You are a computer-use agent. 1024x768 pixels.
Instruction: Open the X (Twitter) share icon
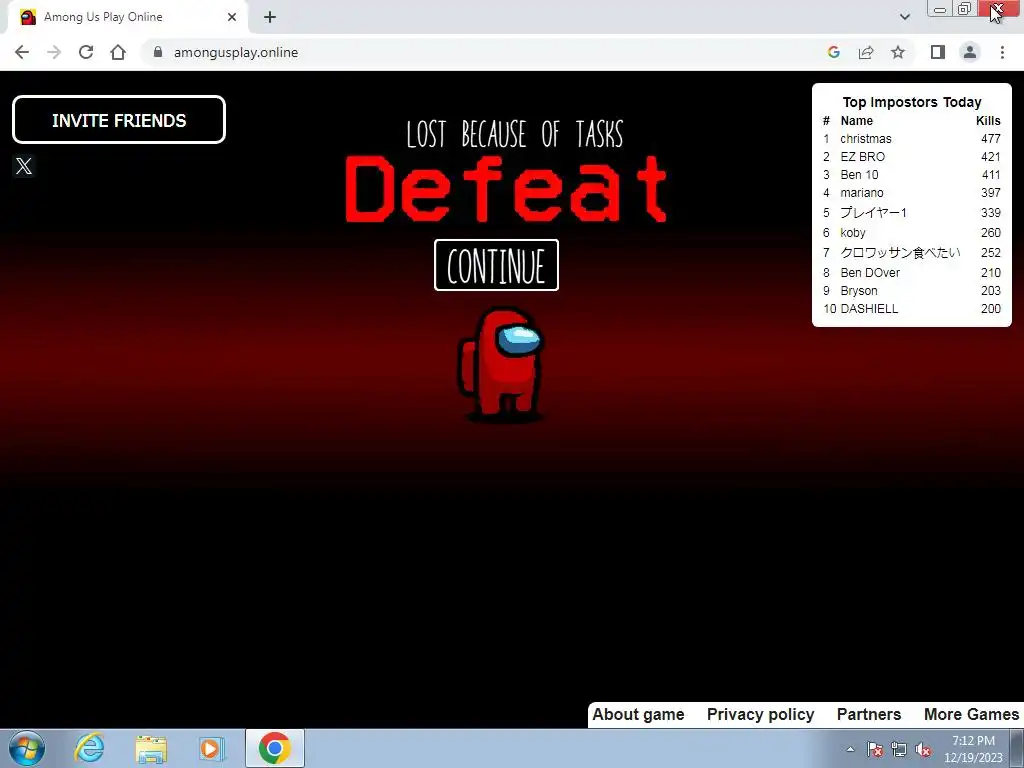(x=24, y=166)
